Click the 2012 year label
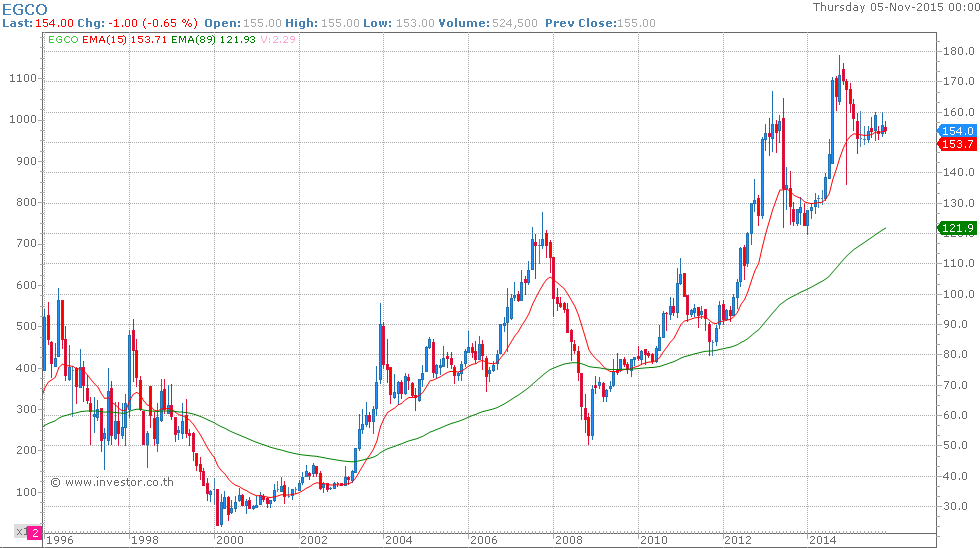980x548 pixels. tap(738, 540)
